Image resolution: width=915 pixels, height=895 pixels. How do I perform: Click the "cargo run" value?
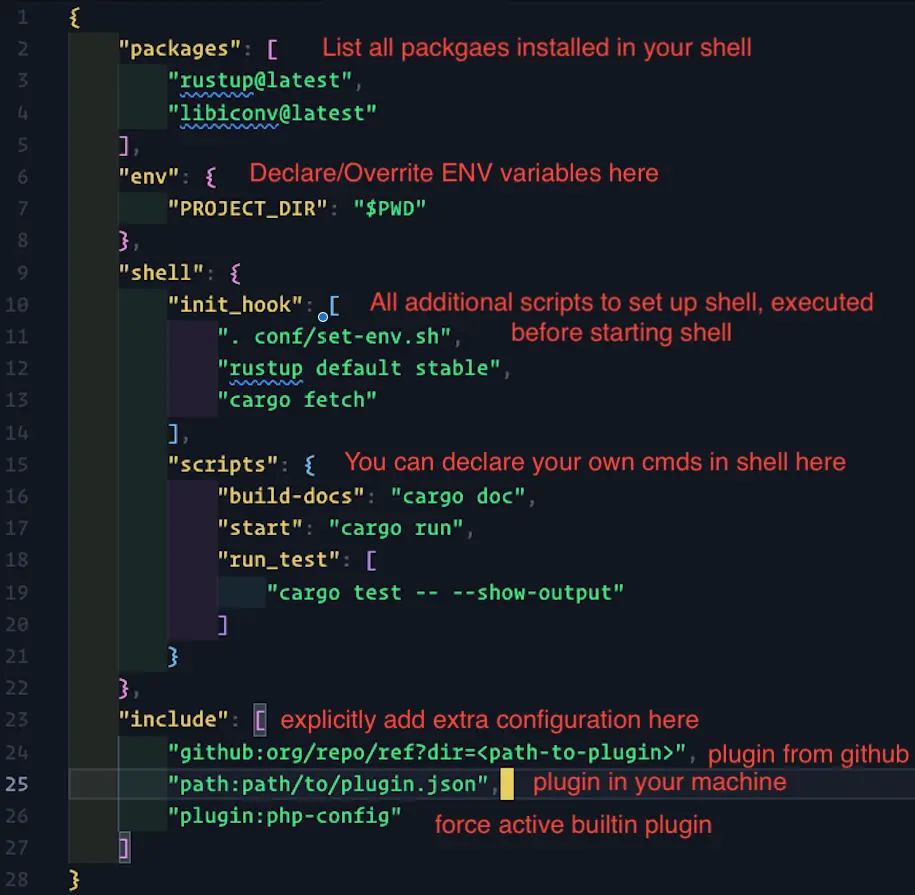pyautogui.click(x=396, y=529)
